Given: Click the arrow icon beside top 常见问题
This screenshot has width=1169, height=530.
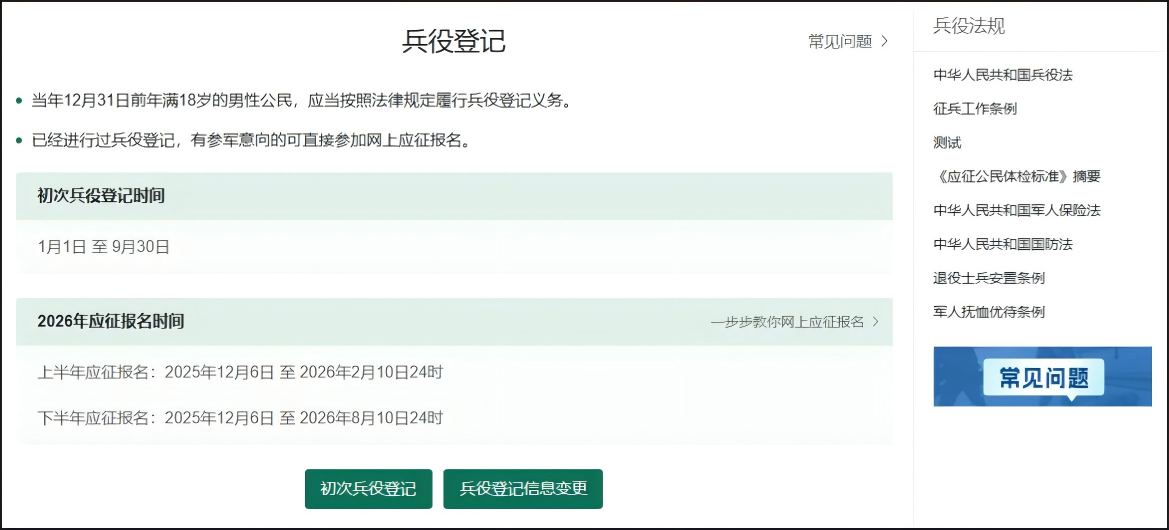Looking at the screenshot, I should pyautogui.click(x=884, y=42).
